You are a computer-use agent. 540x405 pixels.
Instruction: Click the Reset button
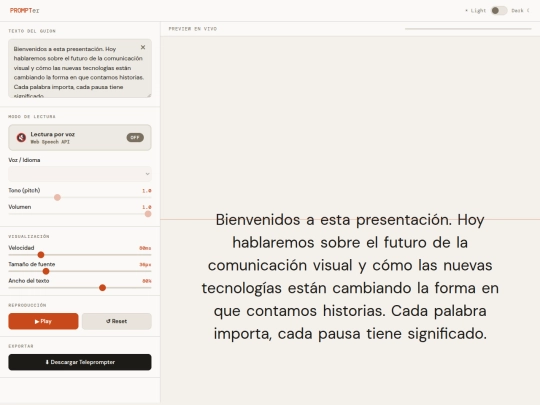[x=117, y=321]
